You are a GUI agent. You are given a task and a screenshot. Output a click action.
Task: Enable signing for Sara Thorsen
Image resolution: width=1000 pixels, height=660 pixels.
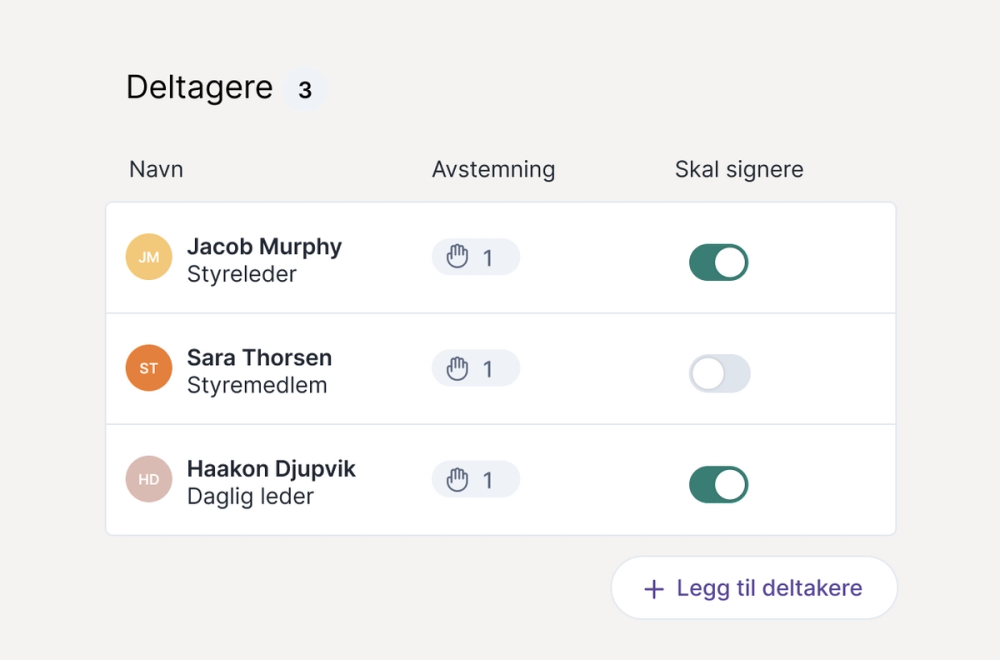click(719, 373)
